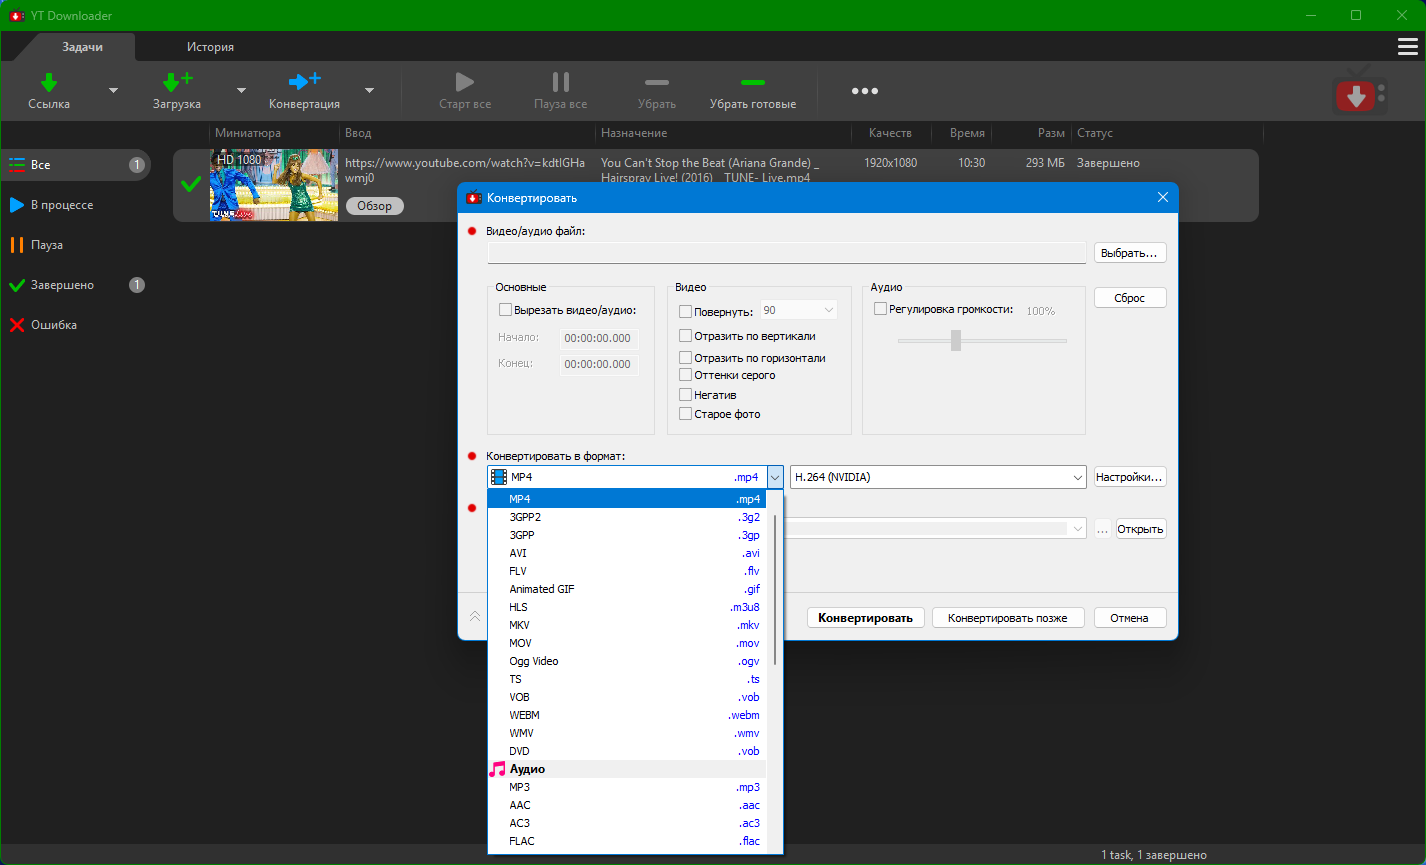Screen dimensions: 1426x865
Task: Expand the arrow next to Конвертация
Action: click(x=369, y=90)
